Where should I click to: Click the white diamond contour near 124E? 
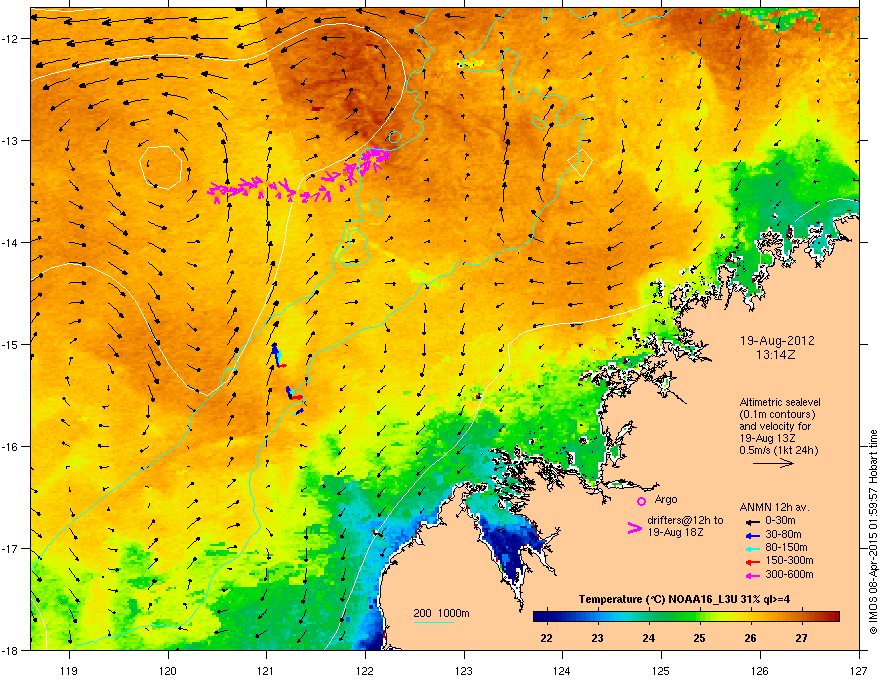[x=580, y=163]
